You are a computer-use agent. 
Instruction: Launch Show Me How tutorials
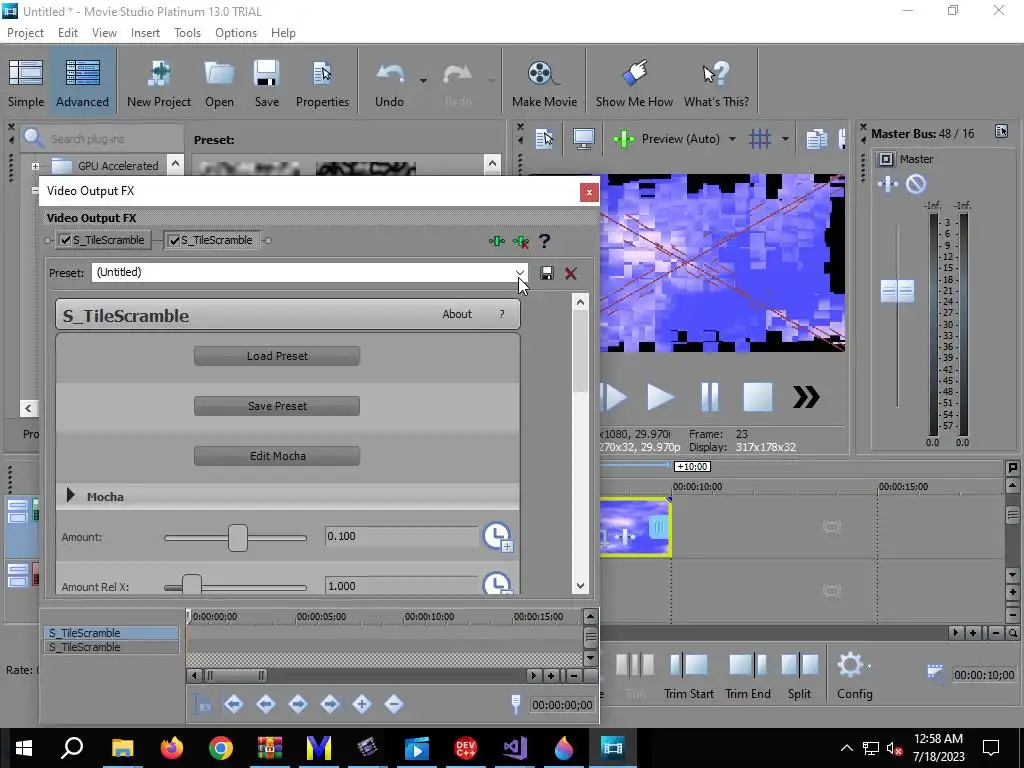(x=634, y=84)
